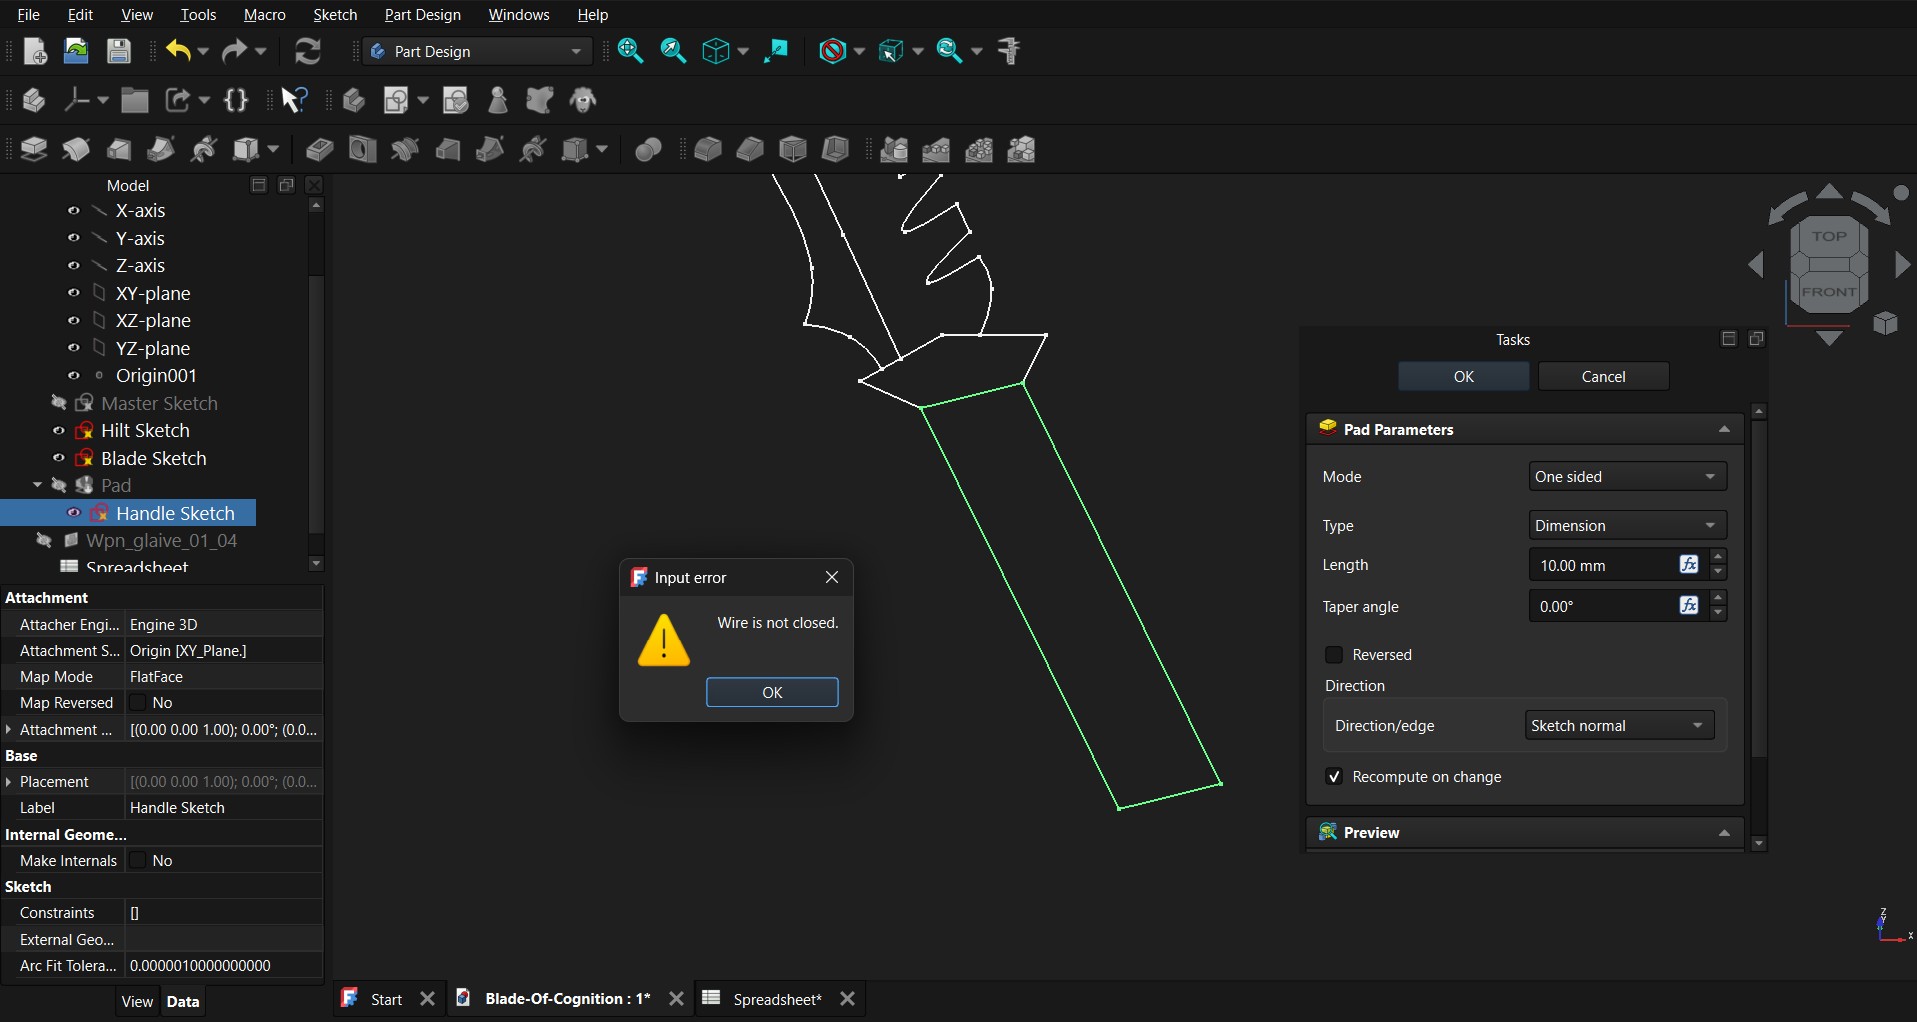Click the Boolean operation icon
Screen dimensions: 1917x1022
point(648,150)
